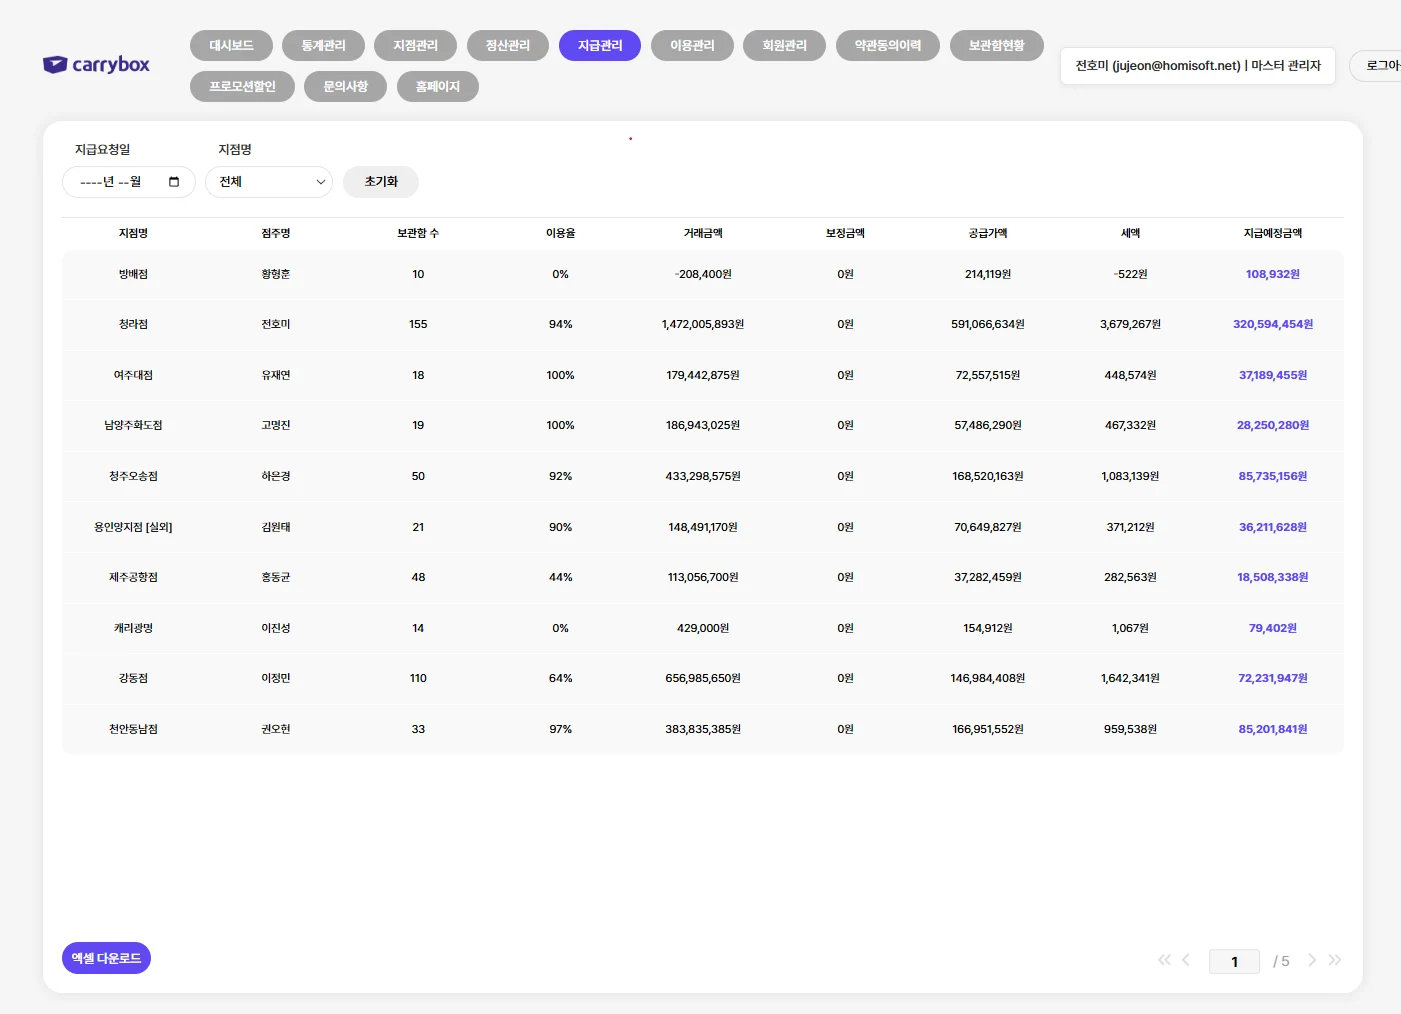The image size is (1401, 1014).
Task: Click the 지급요청일 date input field
Action: tap(129, 182)
